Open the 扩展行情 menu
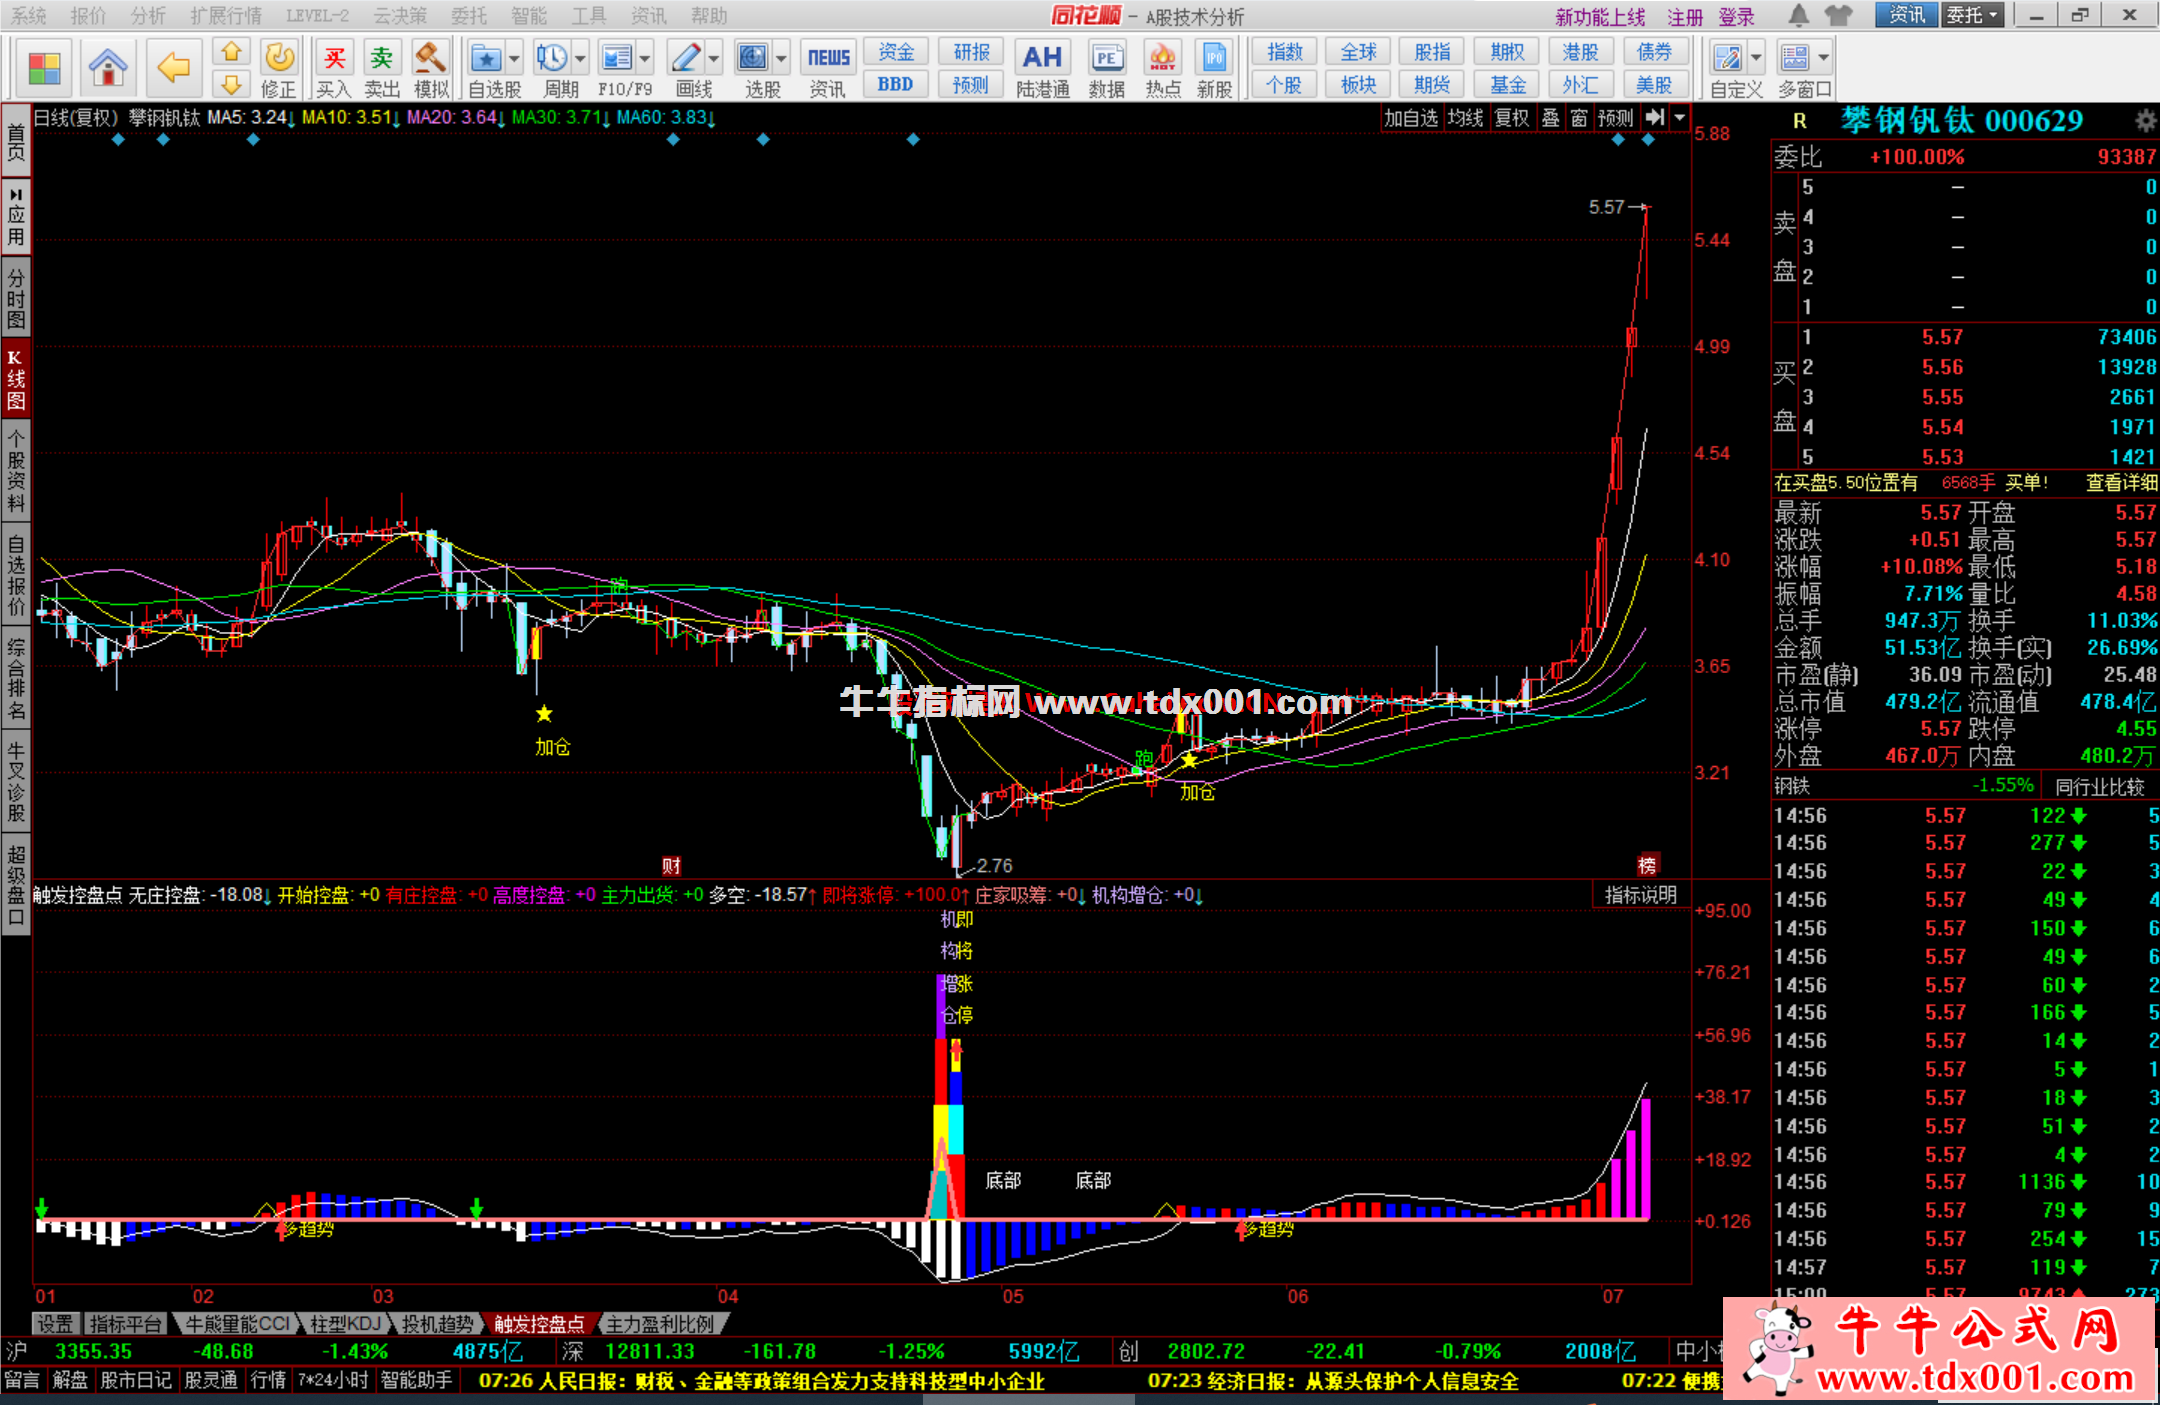Screen dimensions: 2160x1405 (226, 16)
